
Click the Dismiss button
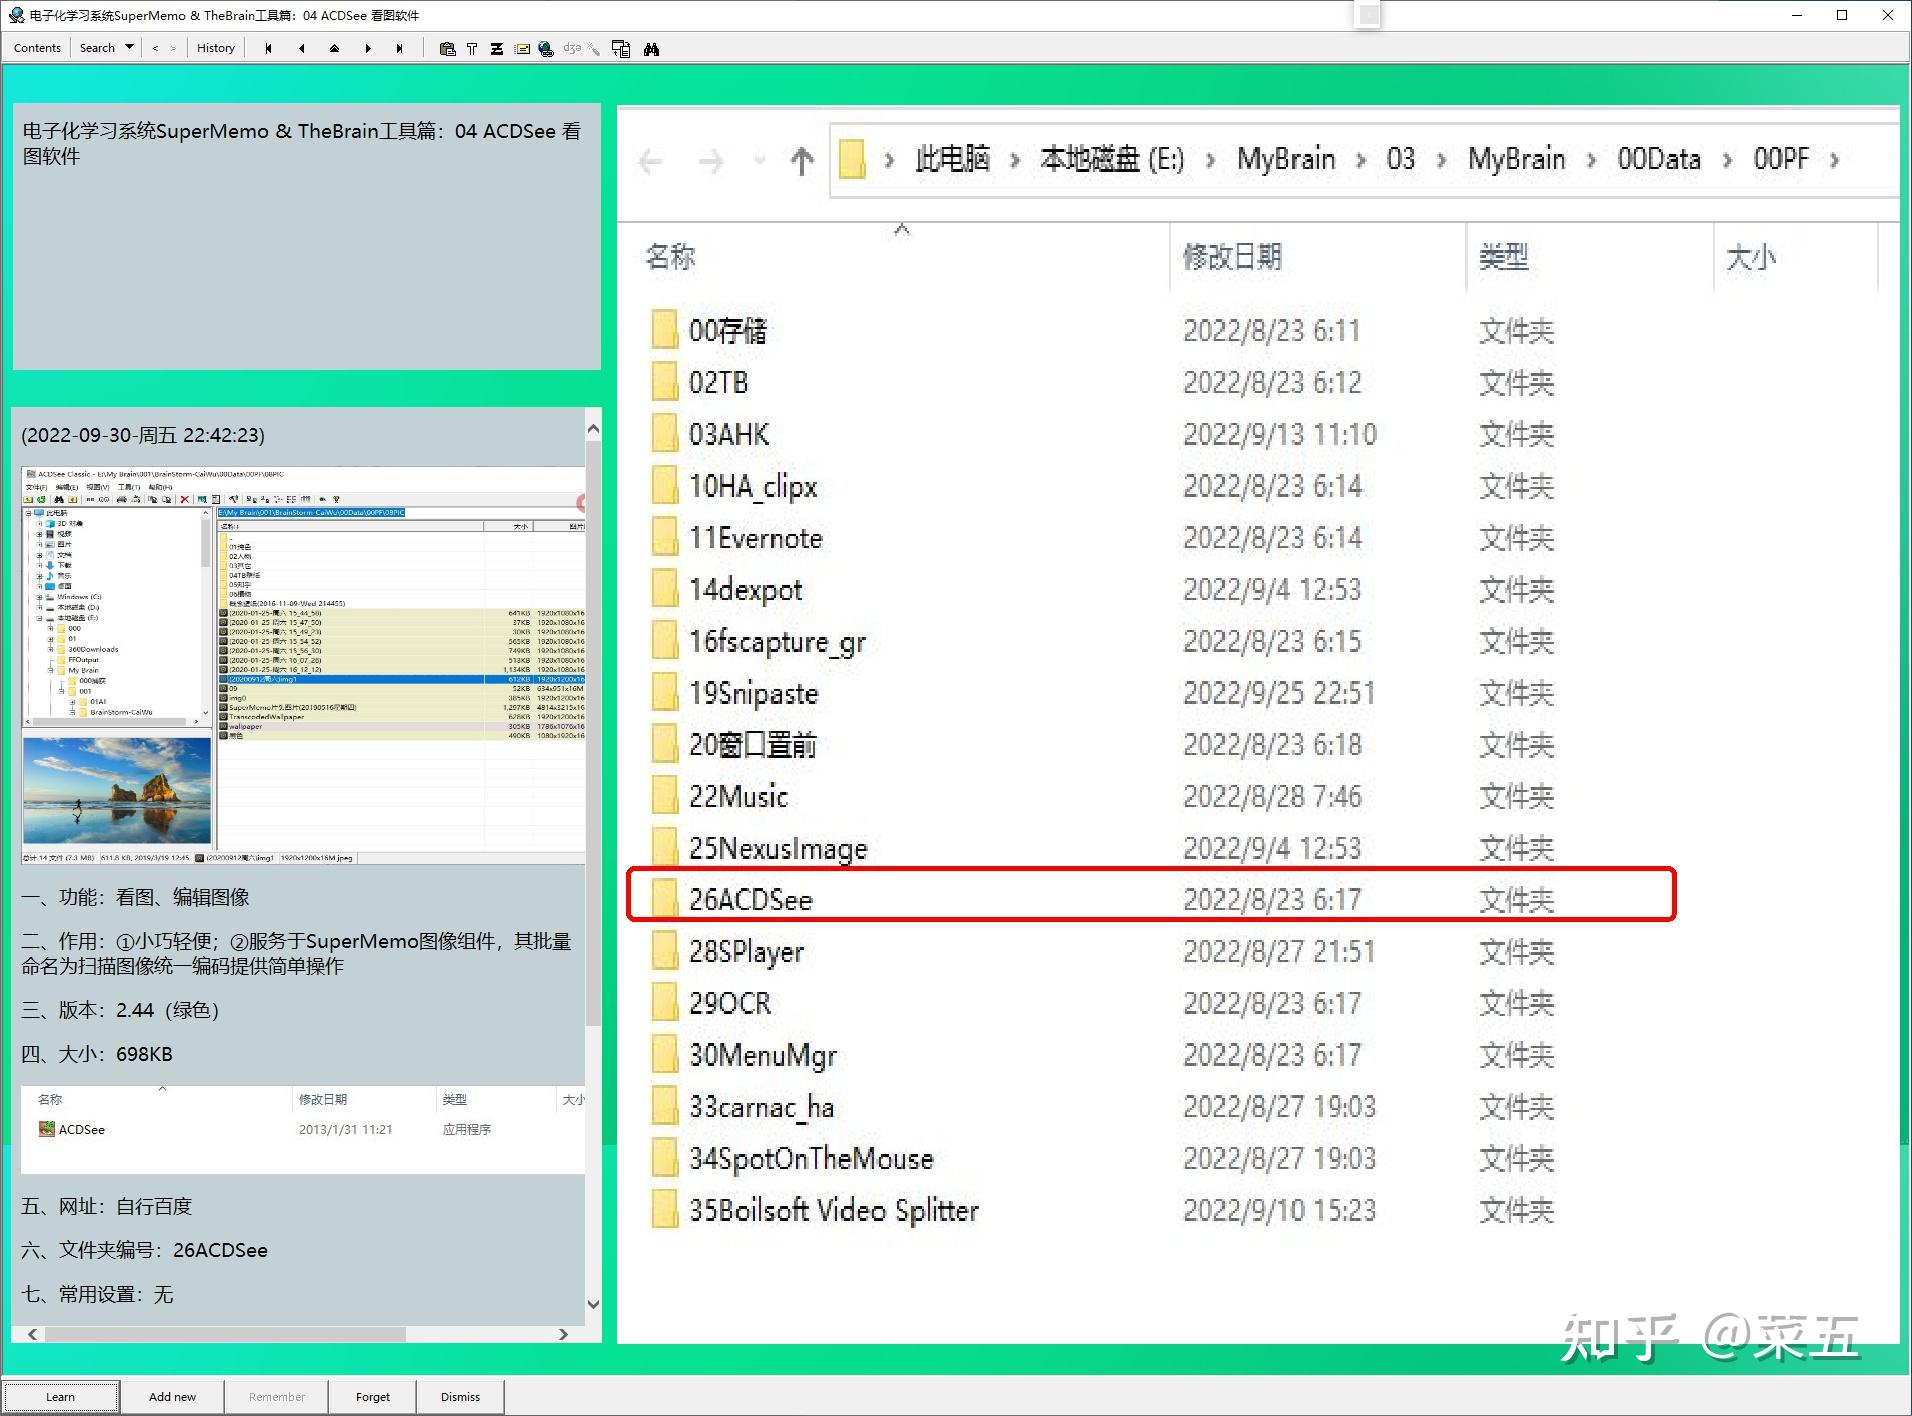click(460, 1397)
